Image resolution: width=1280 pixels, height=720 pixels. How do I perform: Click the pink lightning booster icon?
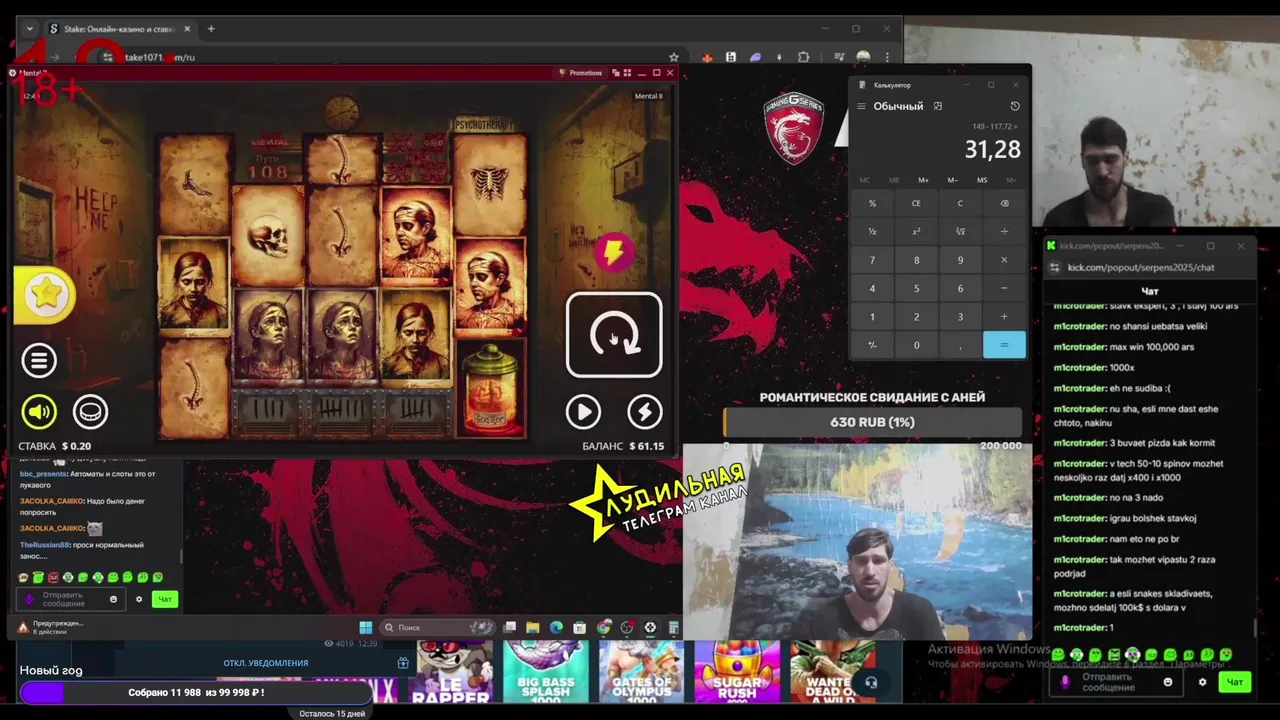point(613,252)
